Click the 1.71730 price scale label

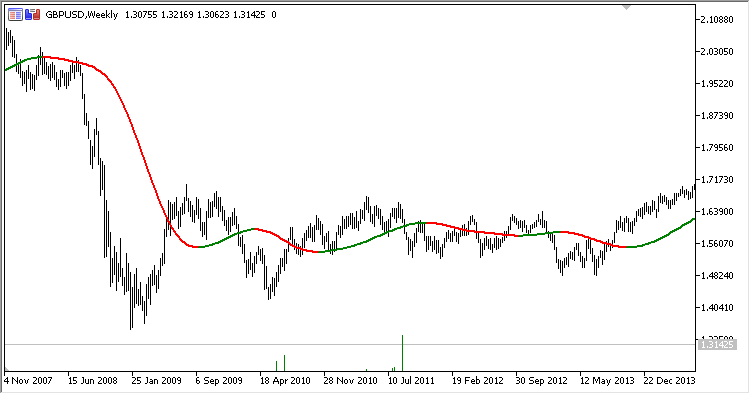[717, 180]
